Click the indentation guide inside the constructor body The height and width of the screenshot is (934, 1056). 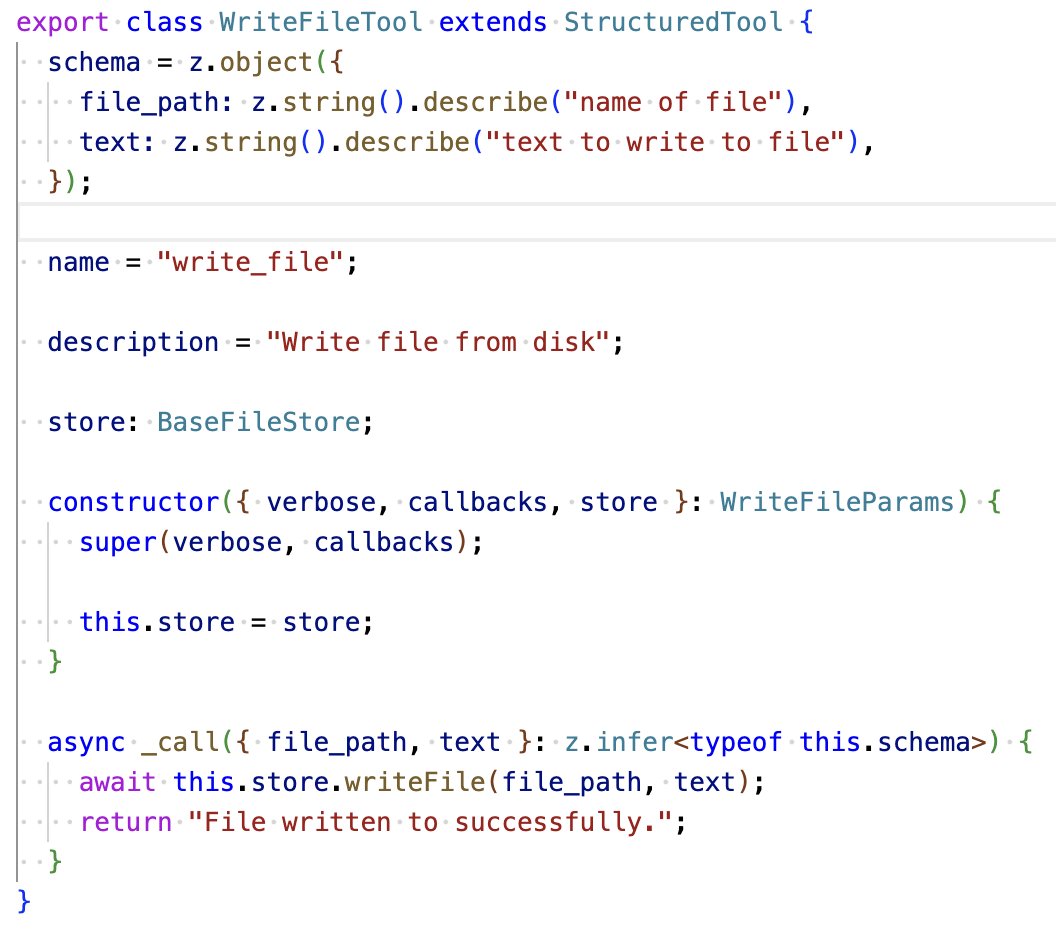tap(47, 580)
